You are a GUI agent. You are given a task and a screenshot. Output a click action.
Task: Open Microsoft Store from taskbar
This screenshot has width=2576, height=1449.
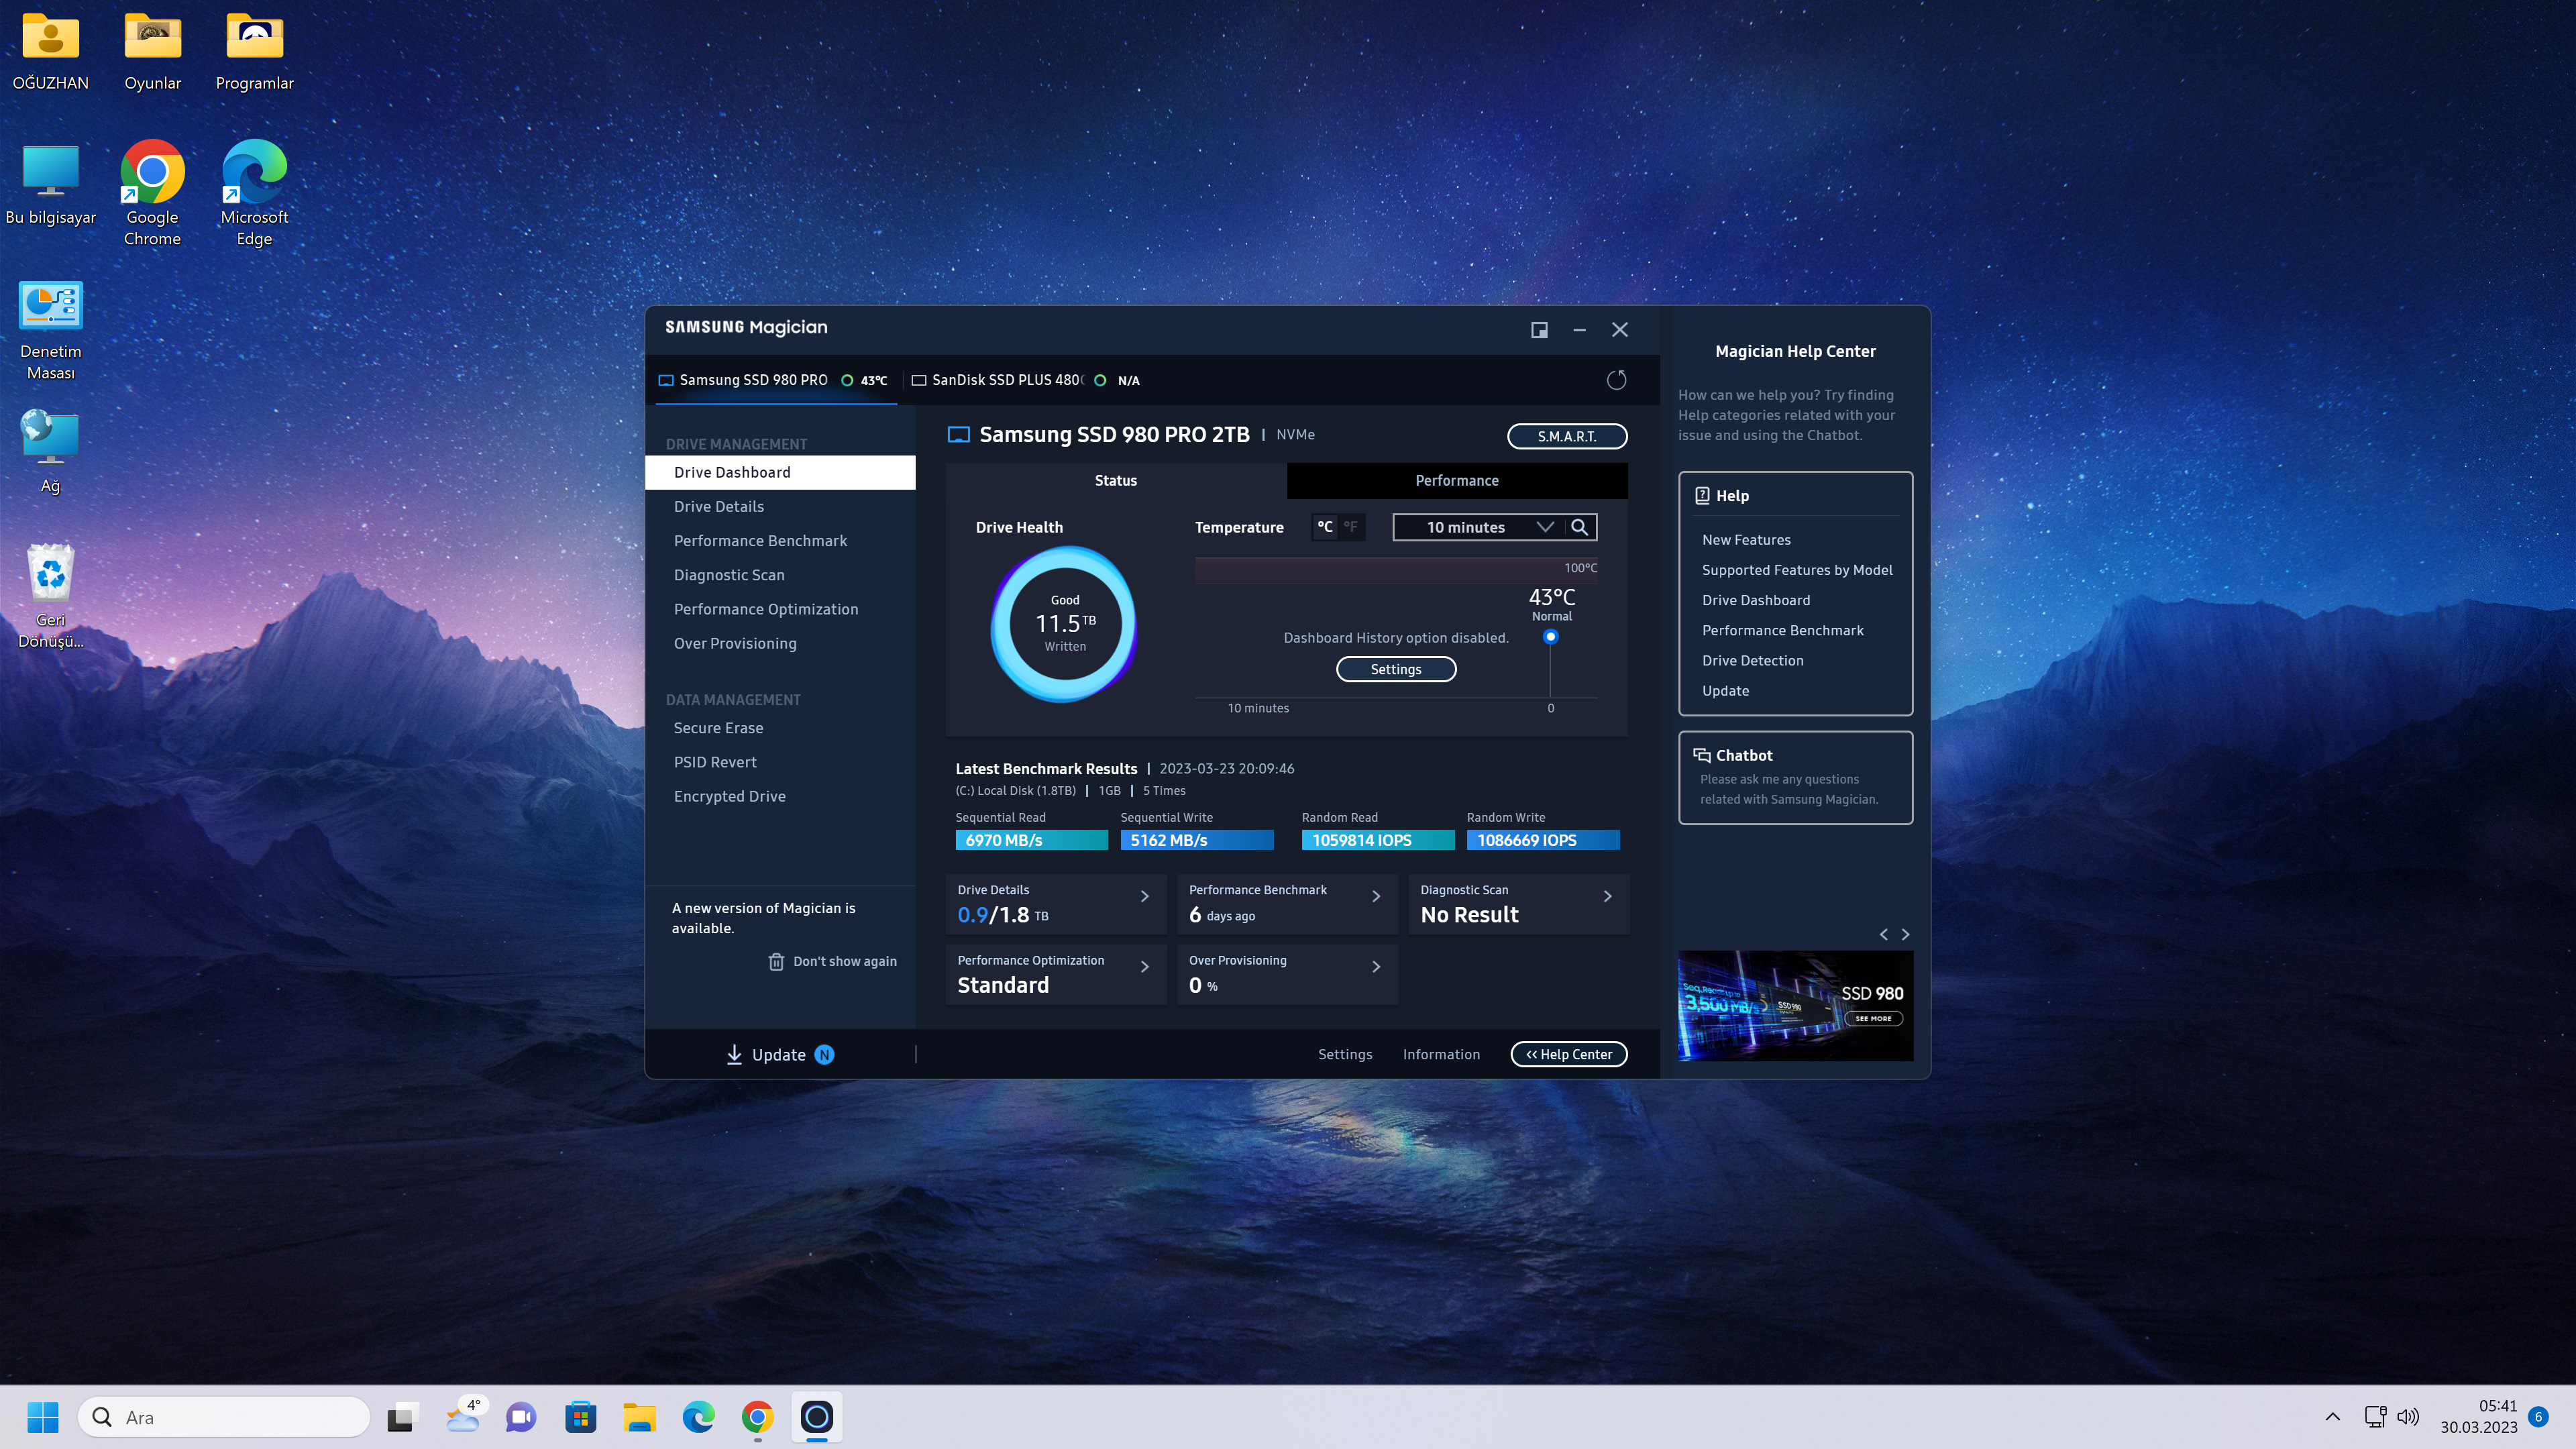(580, 1417)
